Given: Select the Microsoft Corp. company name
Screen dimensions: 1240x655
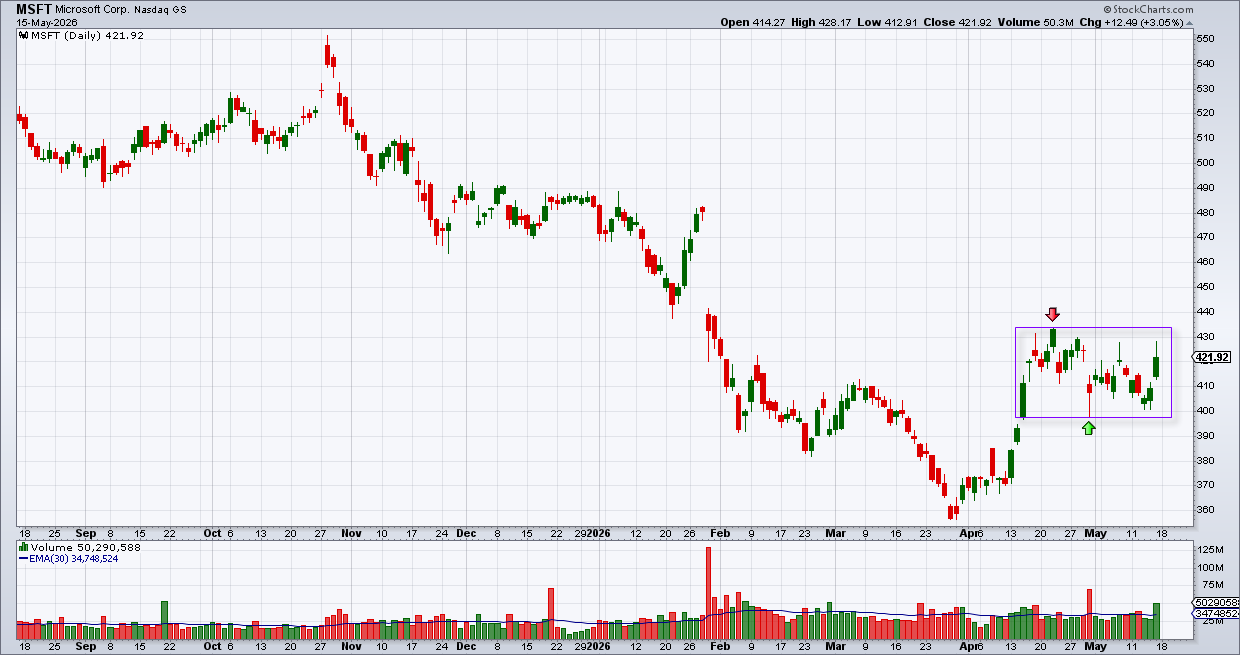Looking at the screenshot, I should pos(94,9).
